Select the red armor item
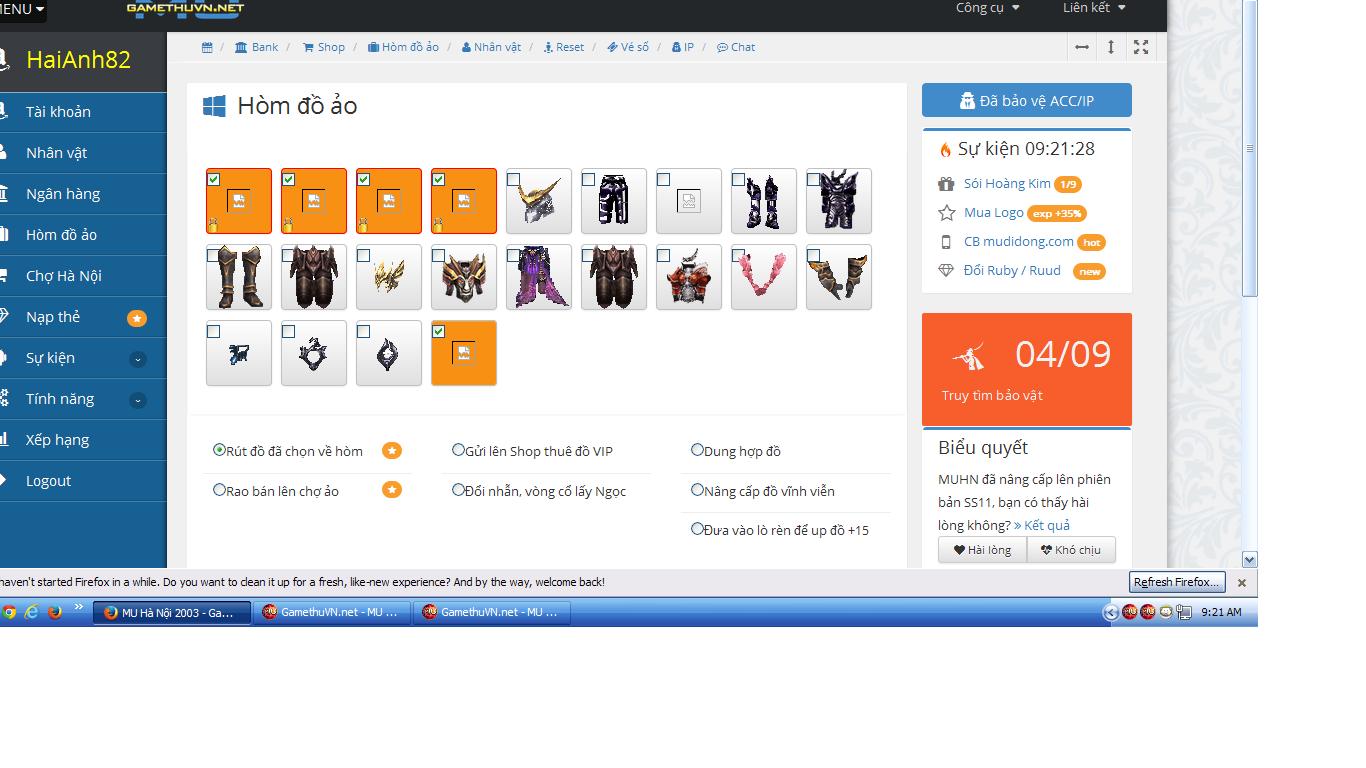Viewport: 1366px width, 768px height. tap(689, 277)
